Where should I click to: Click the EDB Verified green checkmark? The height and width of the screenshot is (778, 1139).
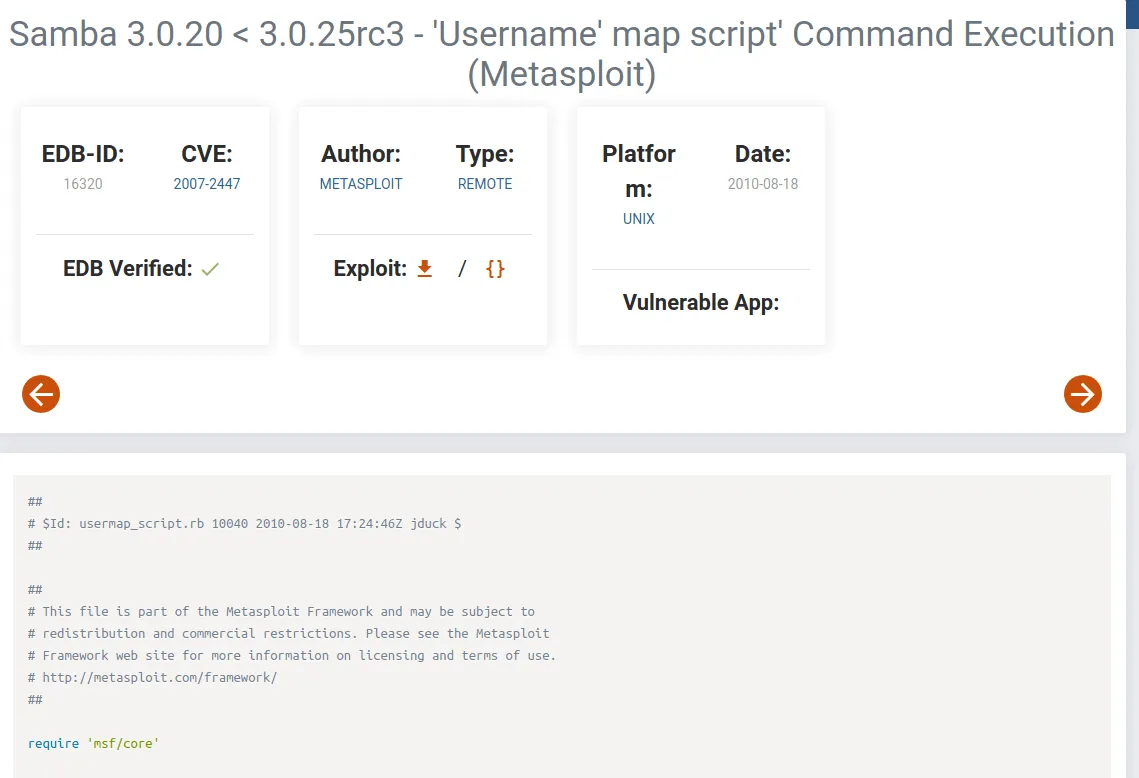(210, 269)
